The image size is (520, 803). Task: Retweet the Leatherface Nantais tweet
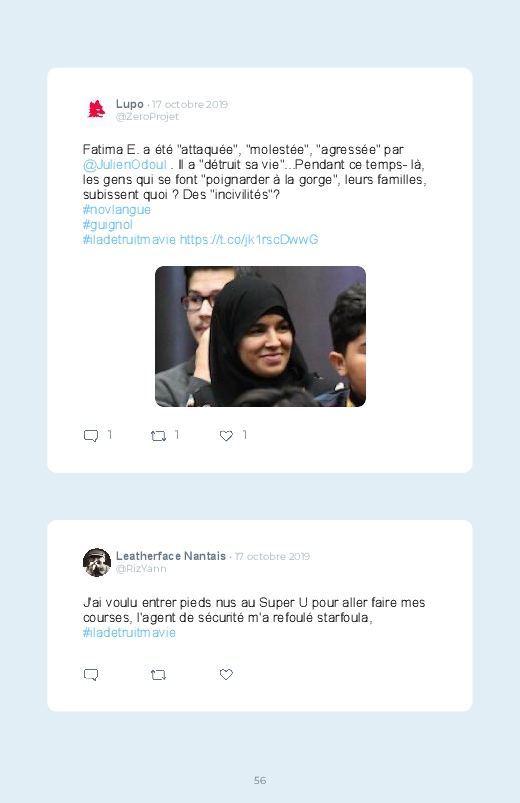(158, 675)
